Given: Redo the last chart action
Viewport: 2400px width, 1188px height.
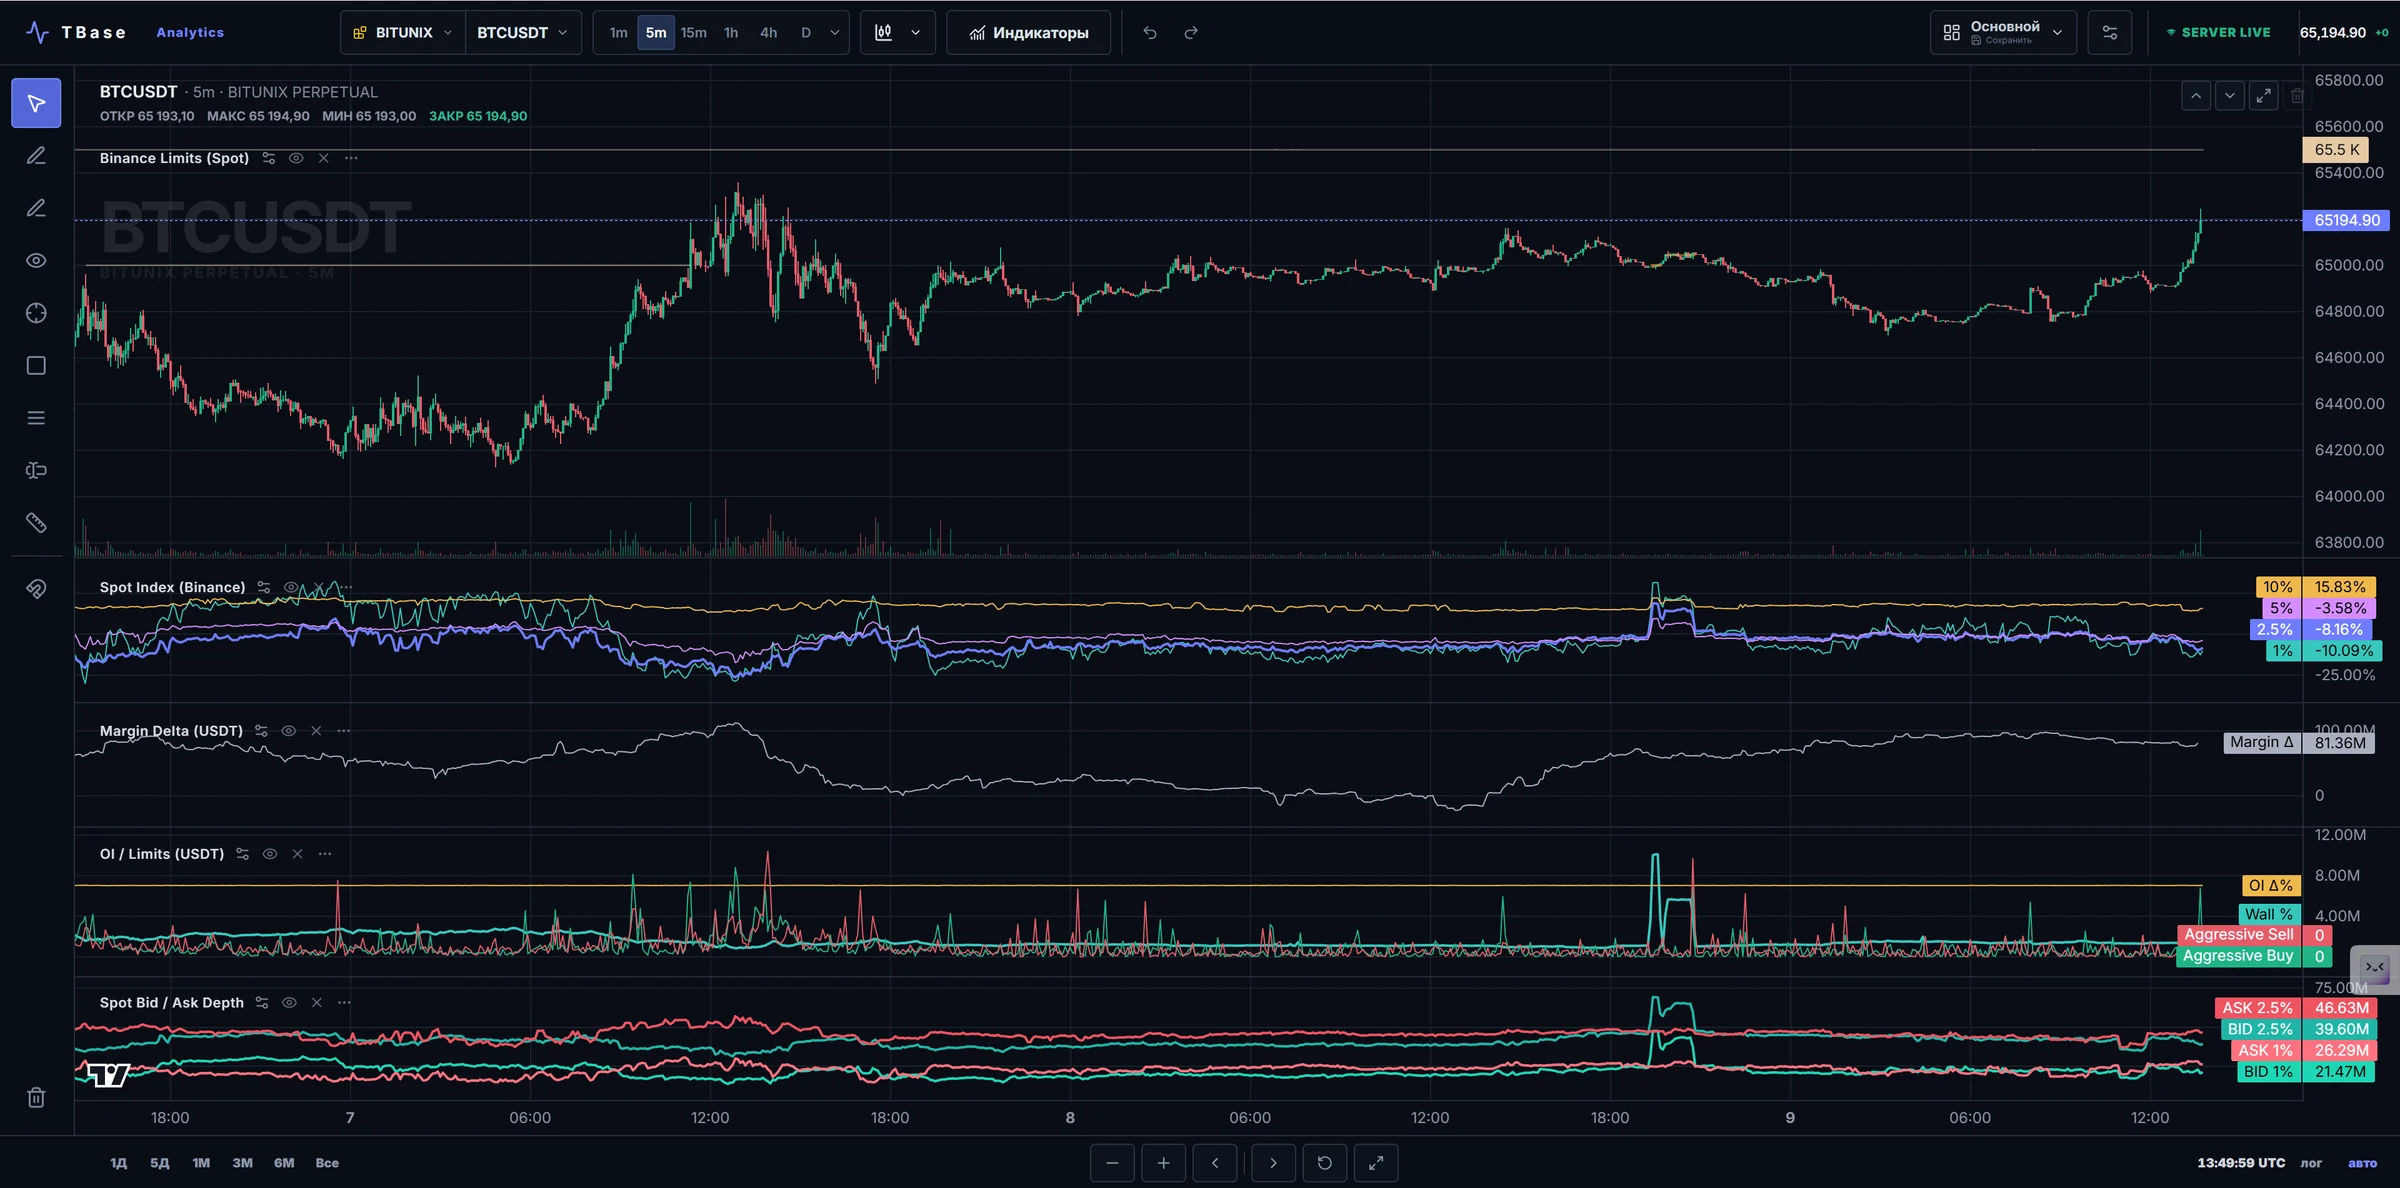Looking at the screenshot, I should pyautogui.click(x=1191, y=33).
